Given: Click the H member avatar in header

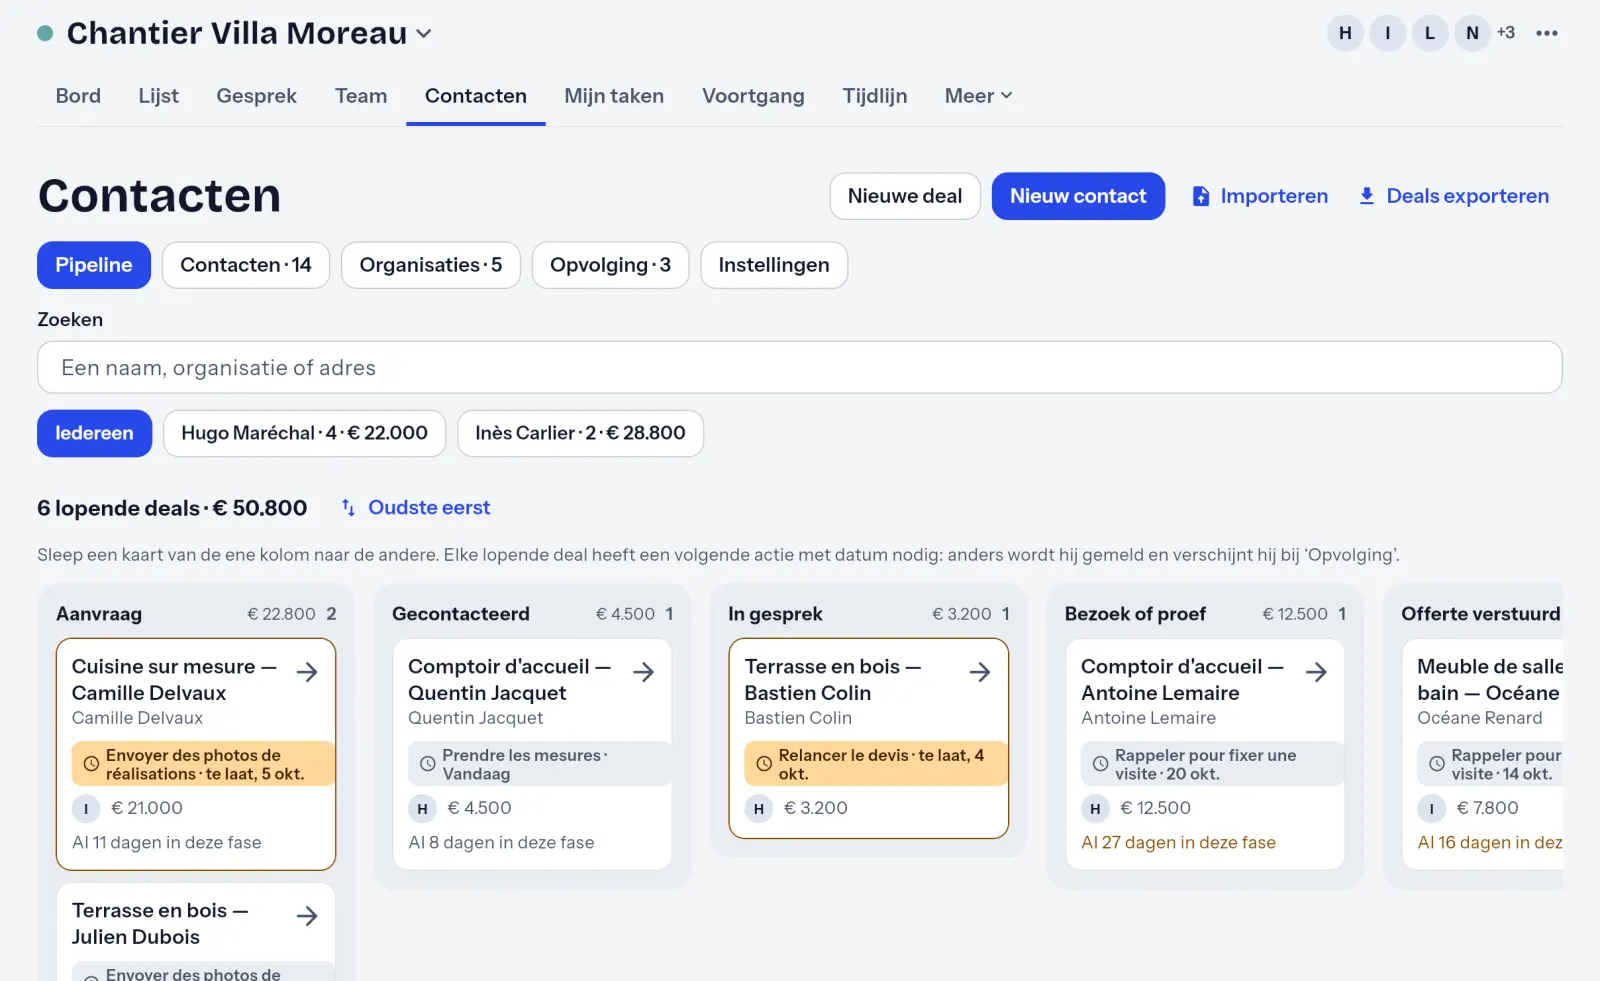Looking at the screenshot, I should (1345, 33).
